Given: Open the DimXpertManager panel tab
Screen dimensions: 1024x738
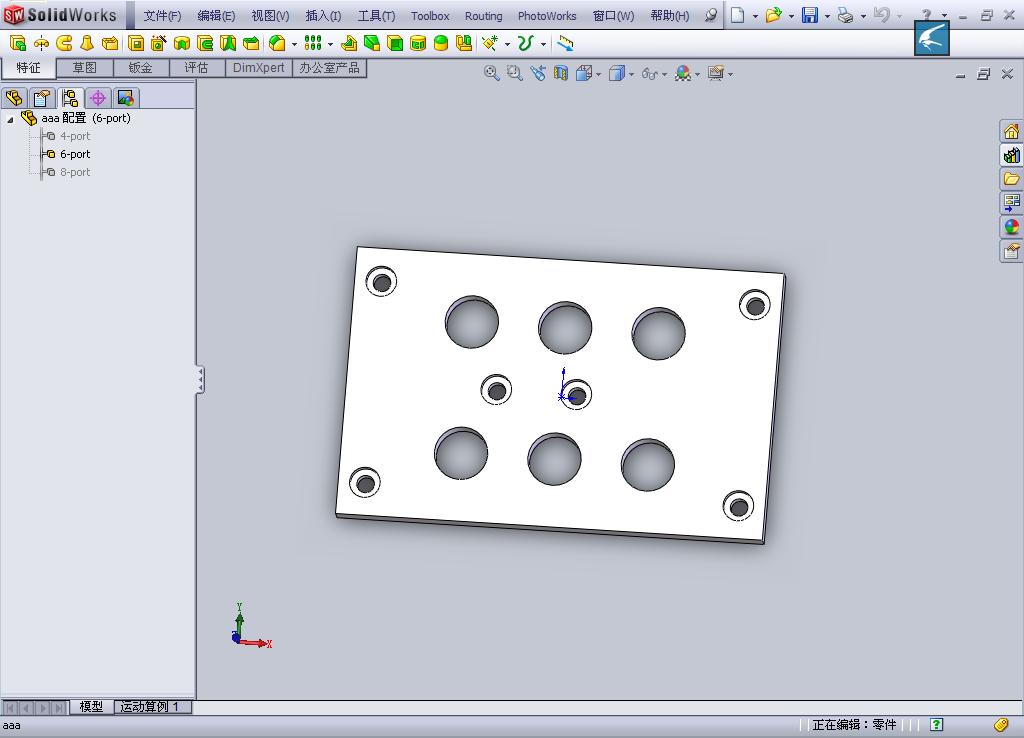Looking at the screenshot, I should coord(98,98).
